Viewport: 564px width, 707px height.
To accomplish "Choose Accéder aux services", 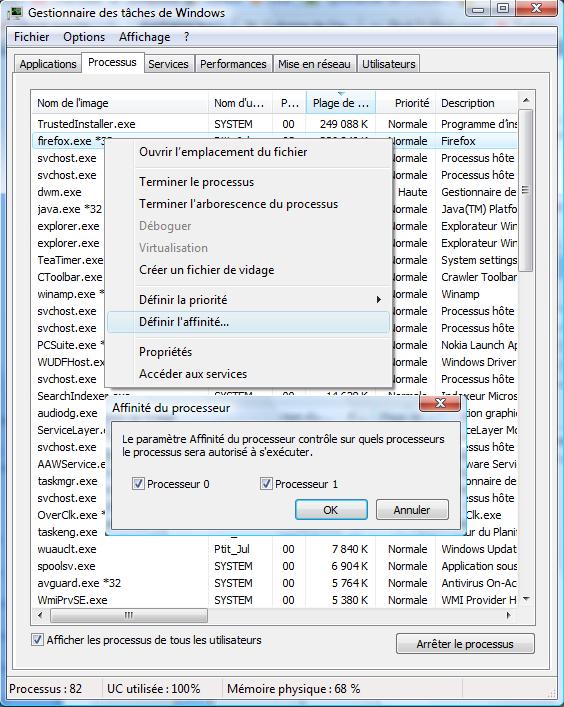I will (248, 374).
